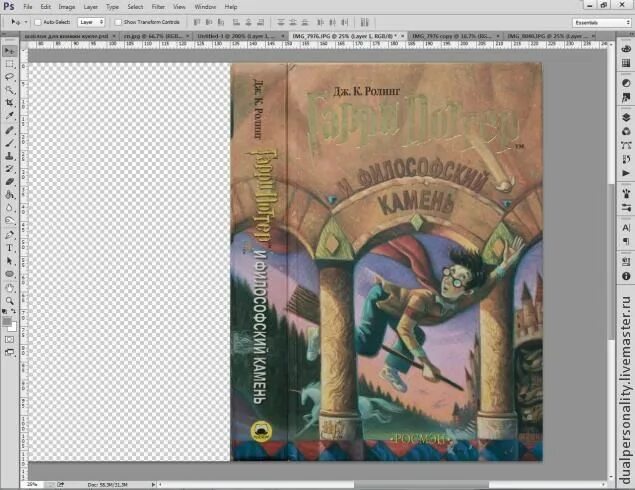Select the Rectangular Marquee tool
Image resolution: width=635 pixels, height=490 pixels.
tap(9, 64)
